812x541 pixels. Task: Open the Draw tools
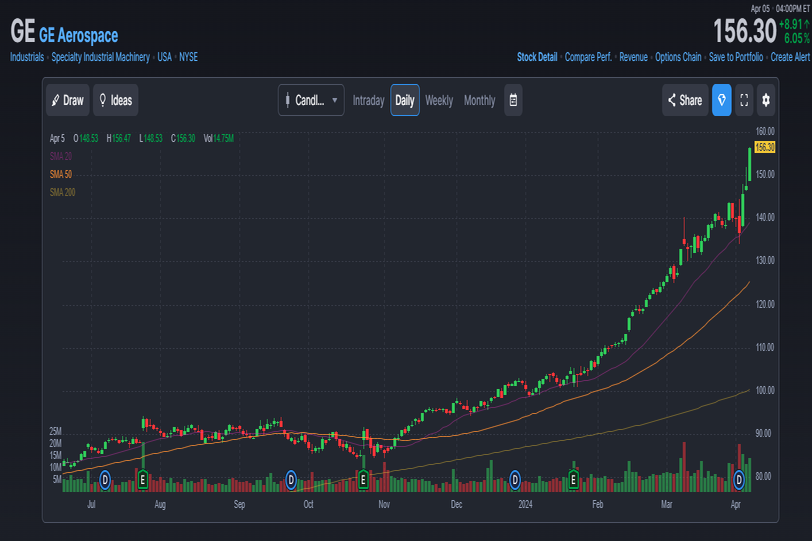pos(67,100)
